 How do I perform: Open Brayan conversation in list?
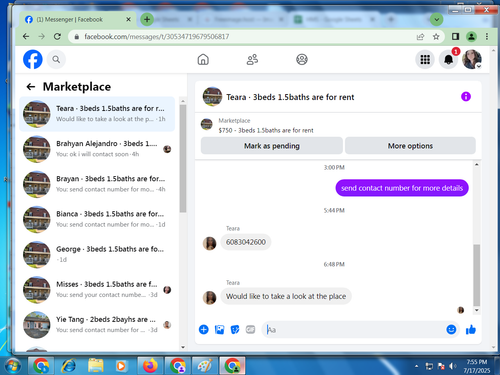click(x=97, y=184)
